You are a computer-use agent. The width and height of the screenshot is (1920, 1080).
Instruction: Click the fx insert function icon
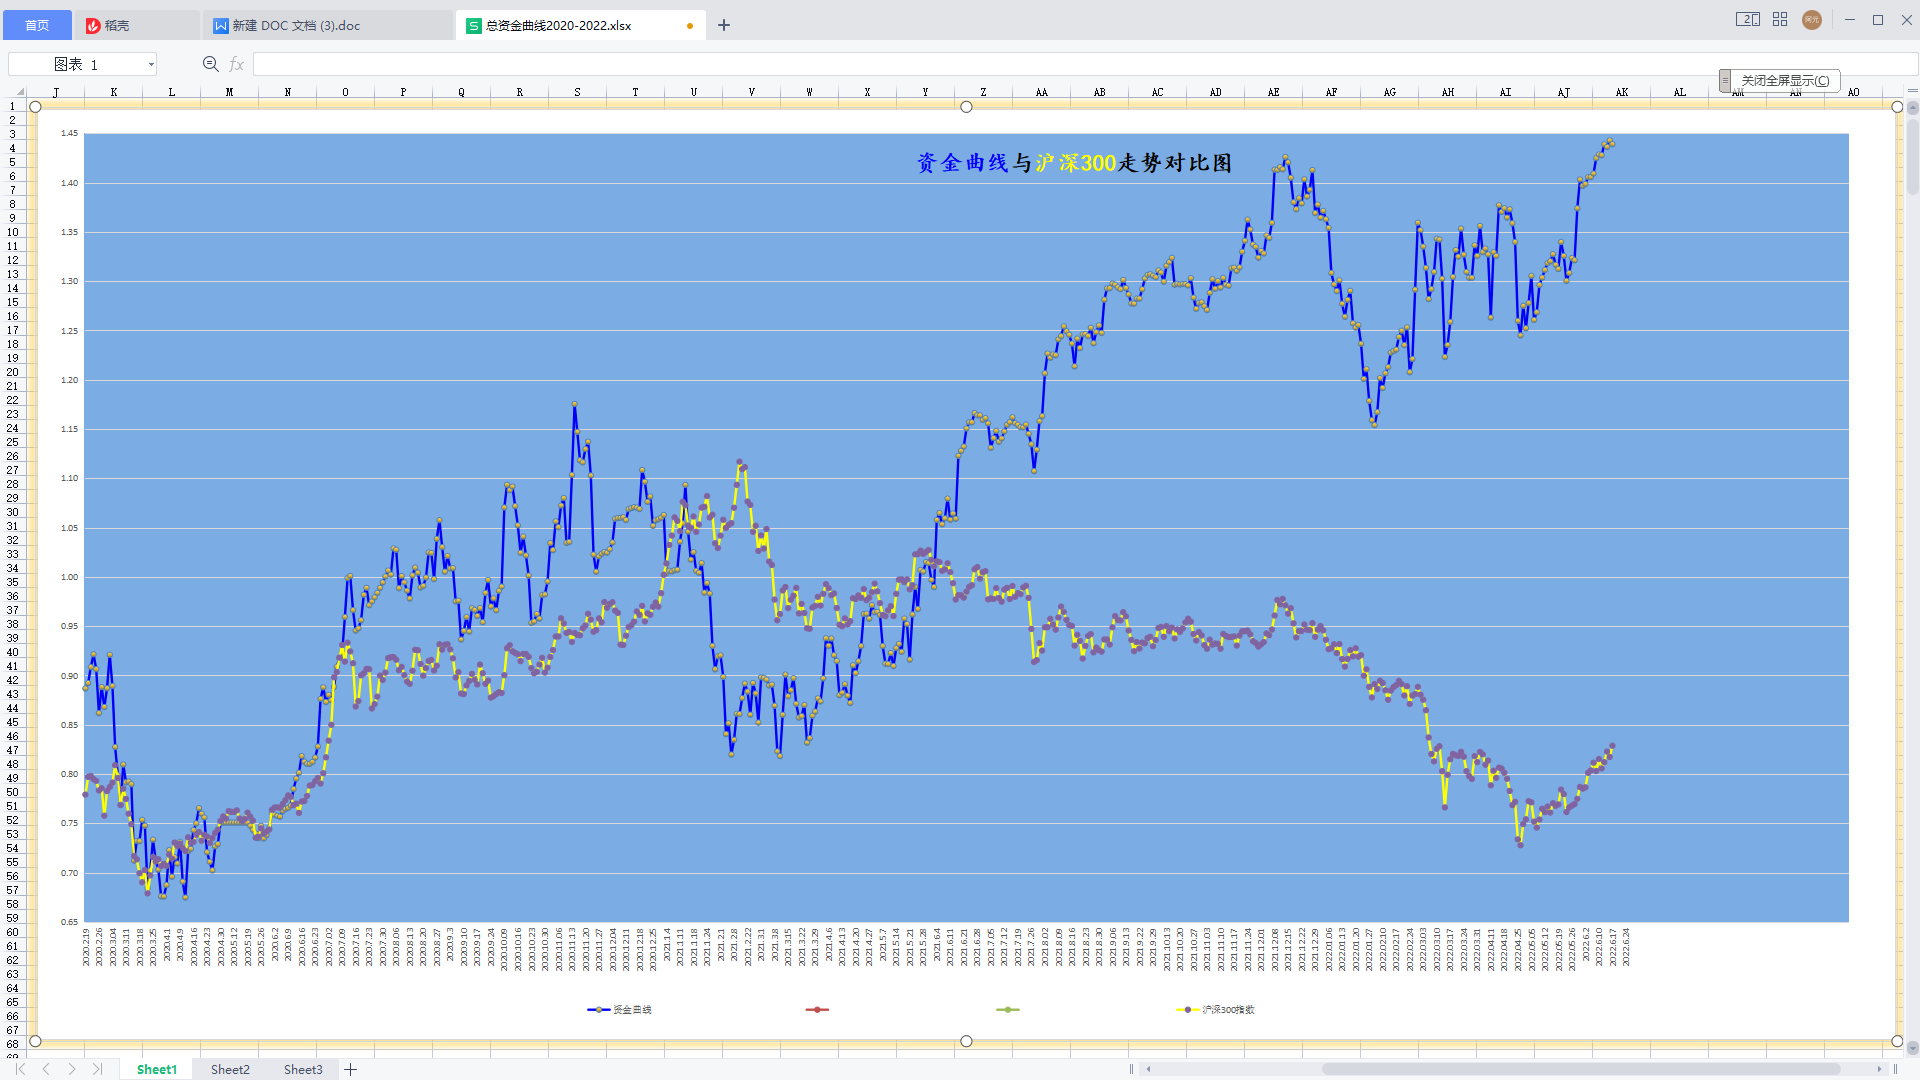coord(237,64)
